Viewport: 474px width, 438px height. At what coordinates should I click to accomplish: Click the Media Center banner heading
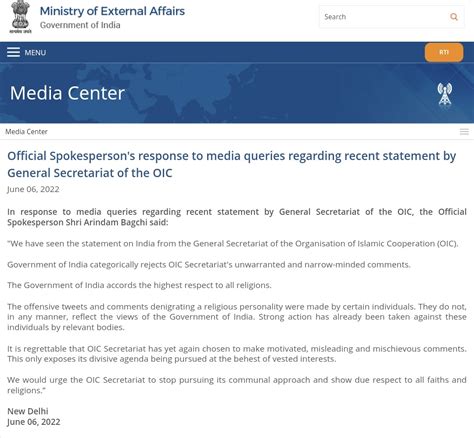[x=67, y=93]
